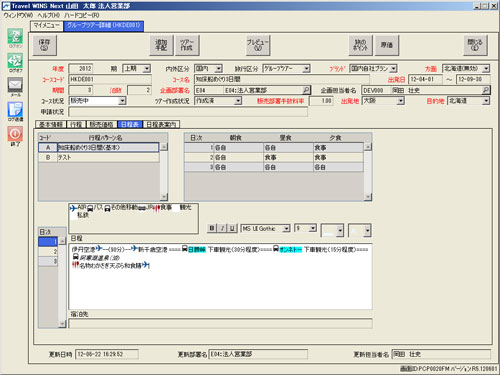Open the 方面 dropdown showing 北海道
500x375 pixels.
tap(486, 69)
